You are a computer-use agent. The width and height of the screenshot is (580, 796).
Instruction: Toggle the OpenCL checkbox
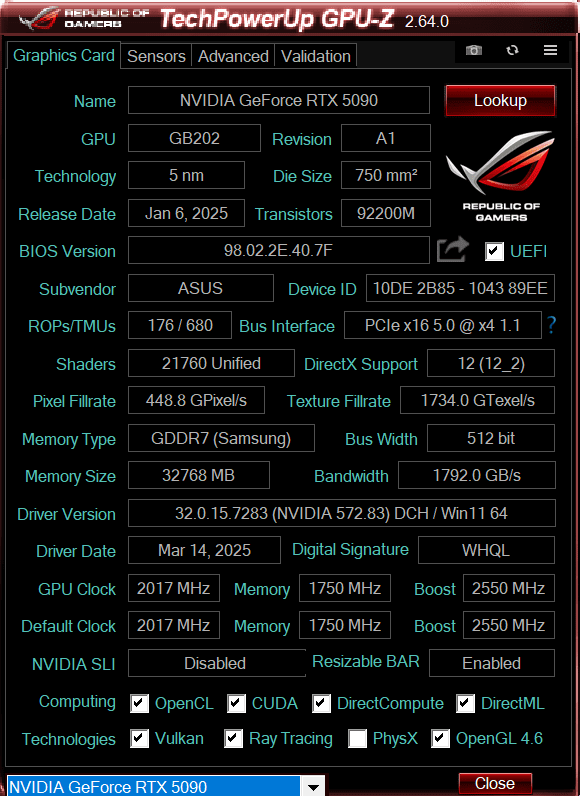(x=140, y=703)
